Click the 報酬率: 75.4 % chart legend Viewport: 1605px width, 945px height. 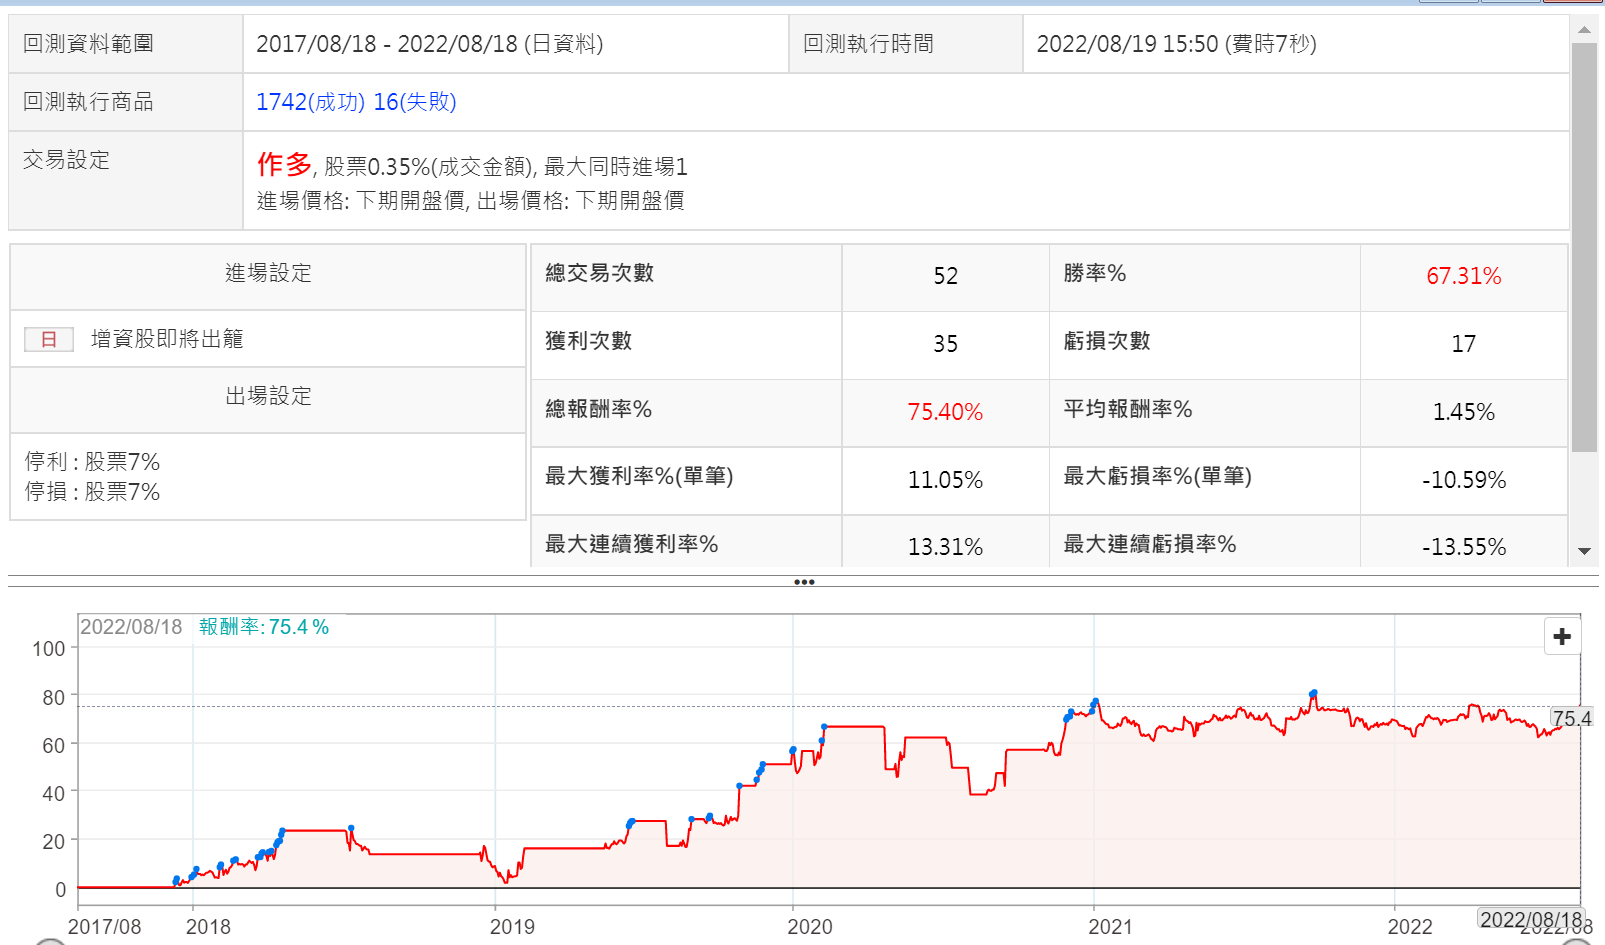pyautogui.click(x=264, y=627)
